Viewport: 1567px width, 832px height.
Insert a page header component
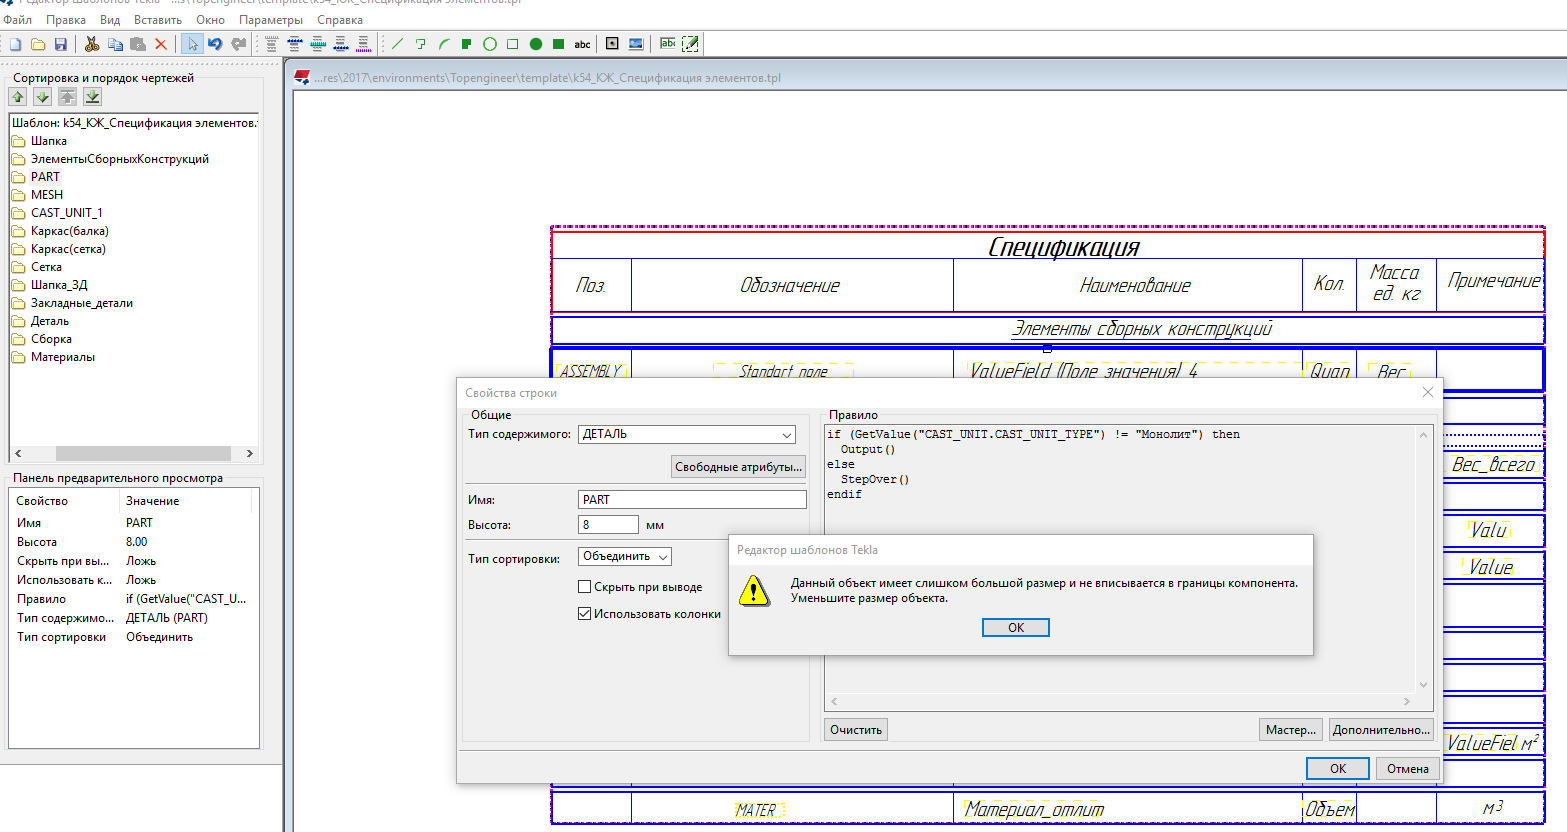pos(294,44)
